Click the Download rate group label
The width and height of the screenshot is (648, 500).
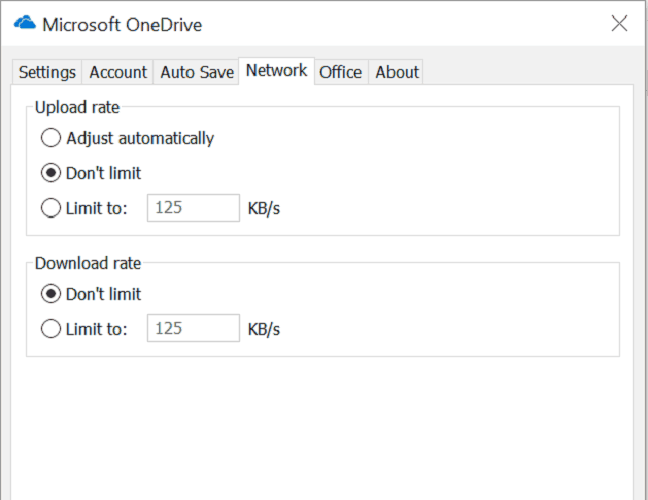88,263
